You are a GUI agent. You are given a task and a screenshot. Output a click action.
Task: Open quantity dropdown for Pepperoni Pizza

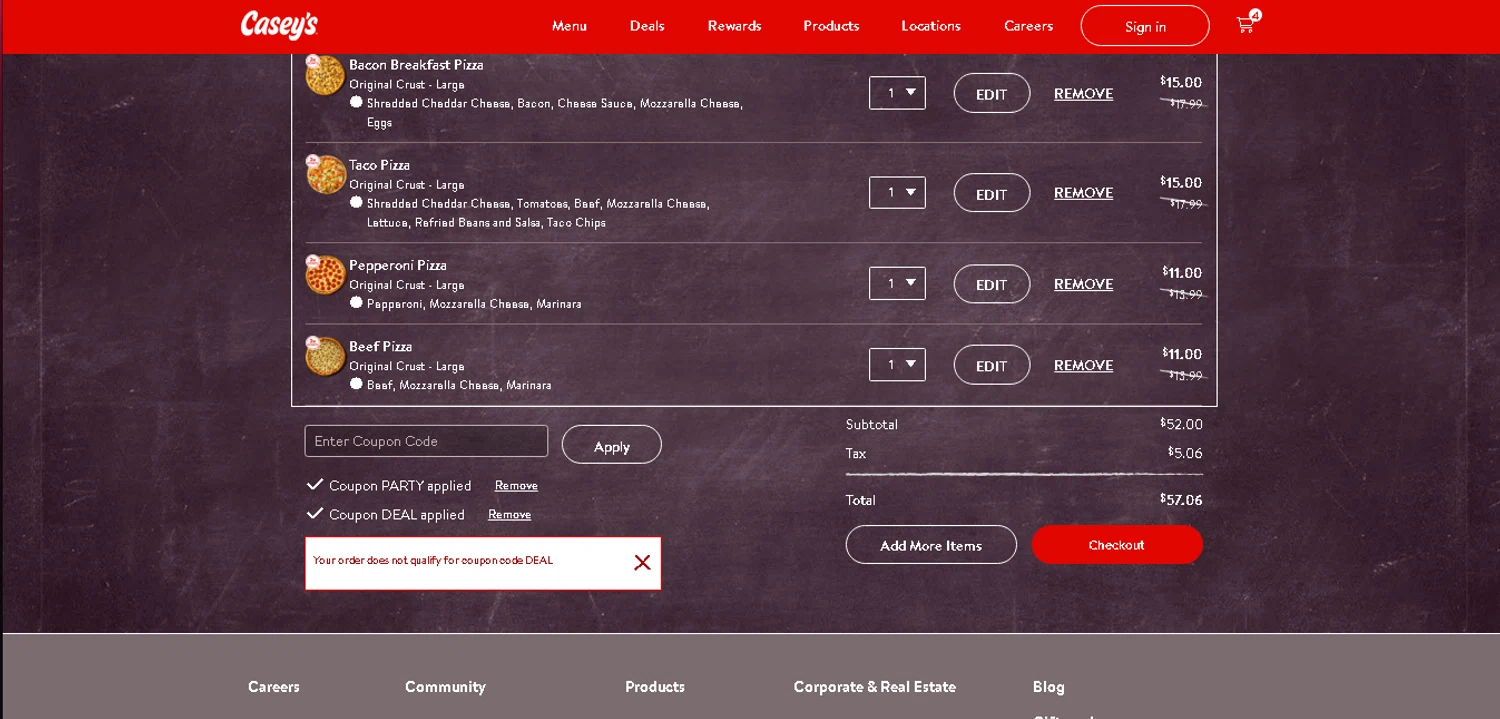(x=897, y=283)
